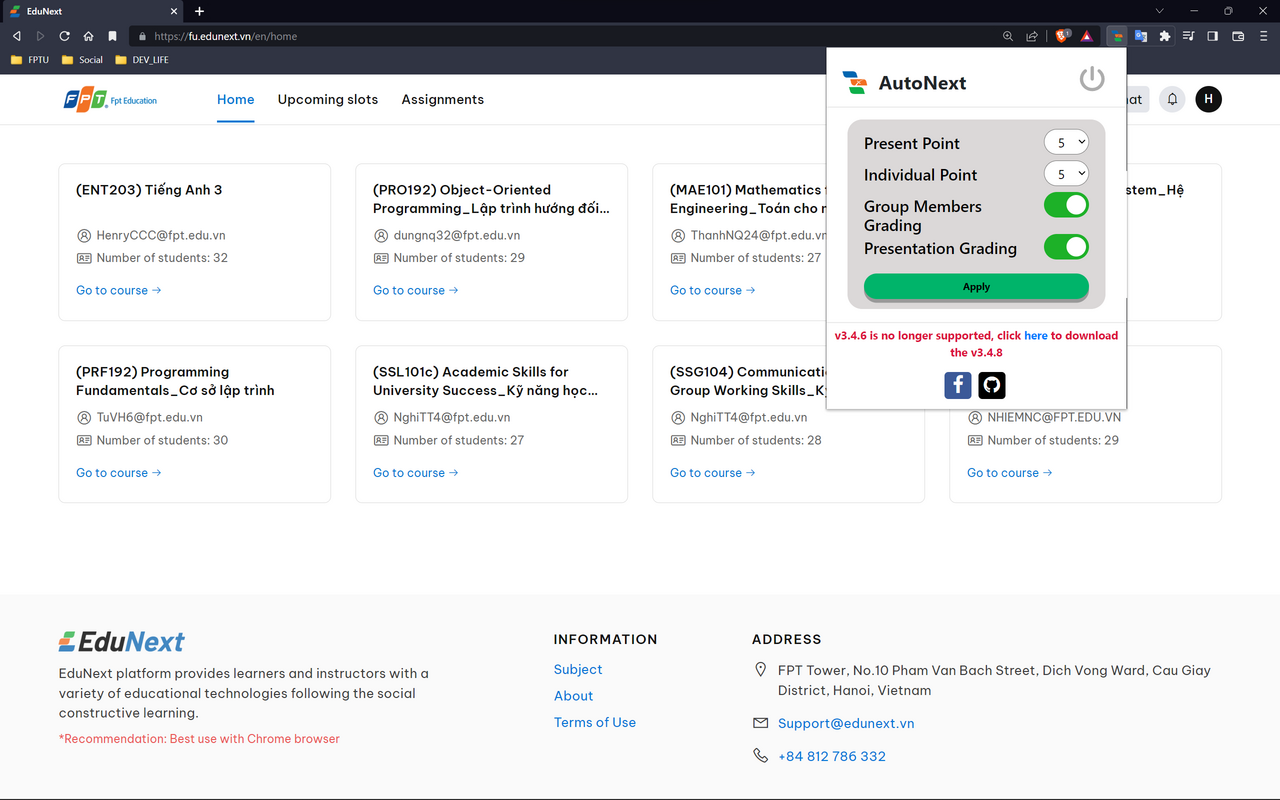Click the AutoNext power button icon
1280x800 pixels.
tap(1092, 79)
